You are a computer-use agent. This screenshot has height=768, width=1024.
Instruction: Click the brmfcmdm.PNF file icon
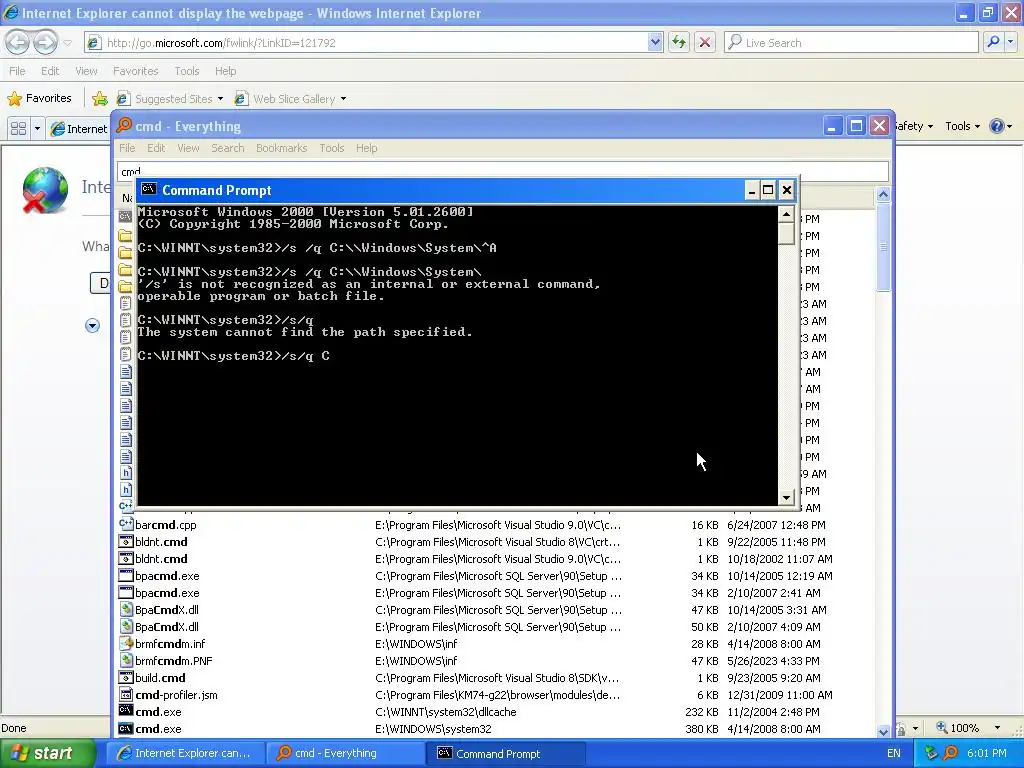125,660
